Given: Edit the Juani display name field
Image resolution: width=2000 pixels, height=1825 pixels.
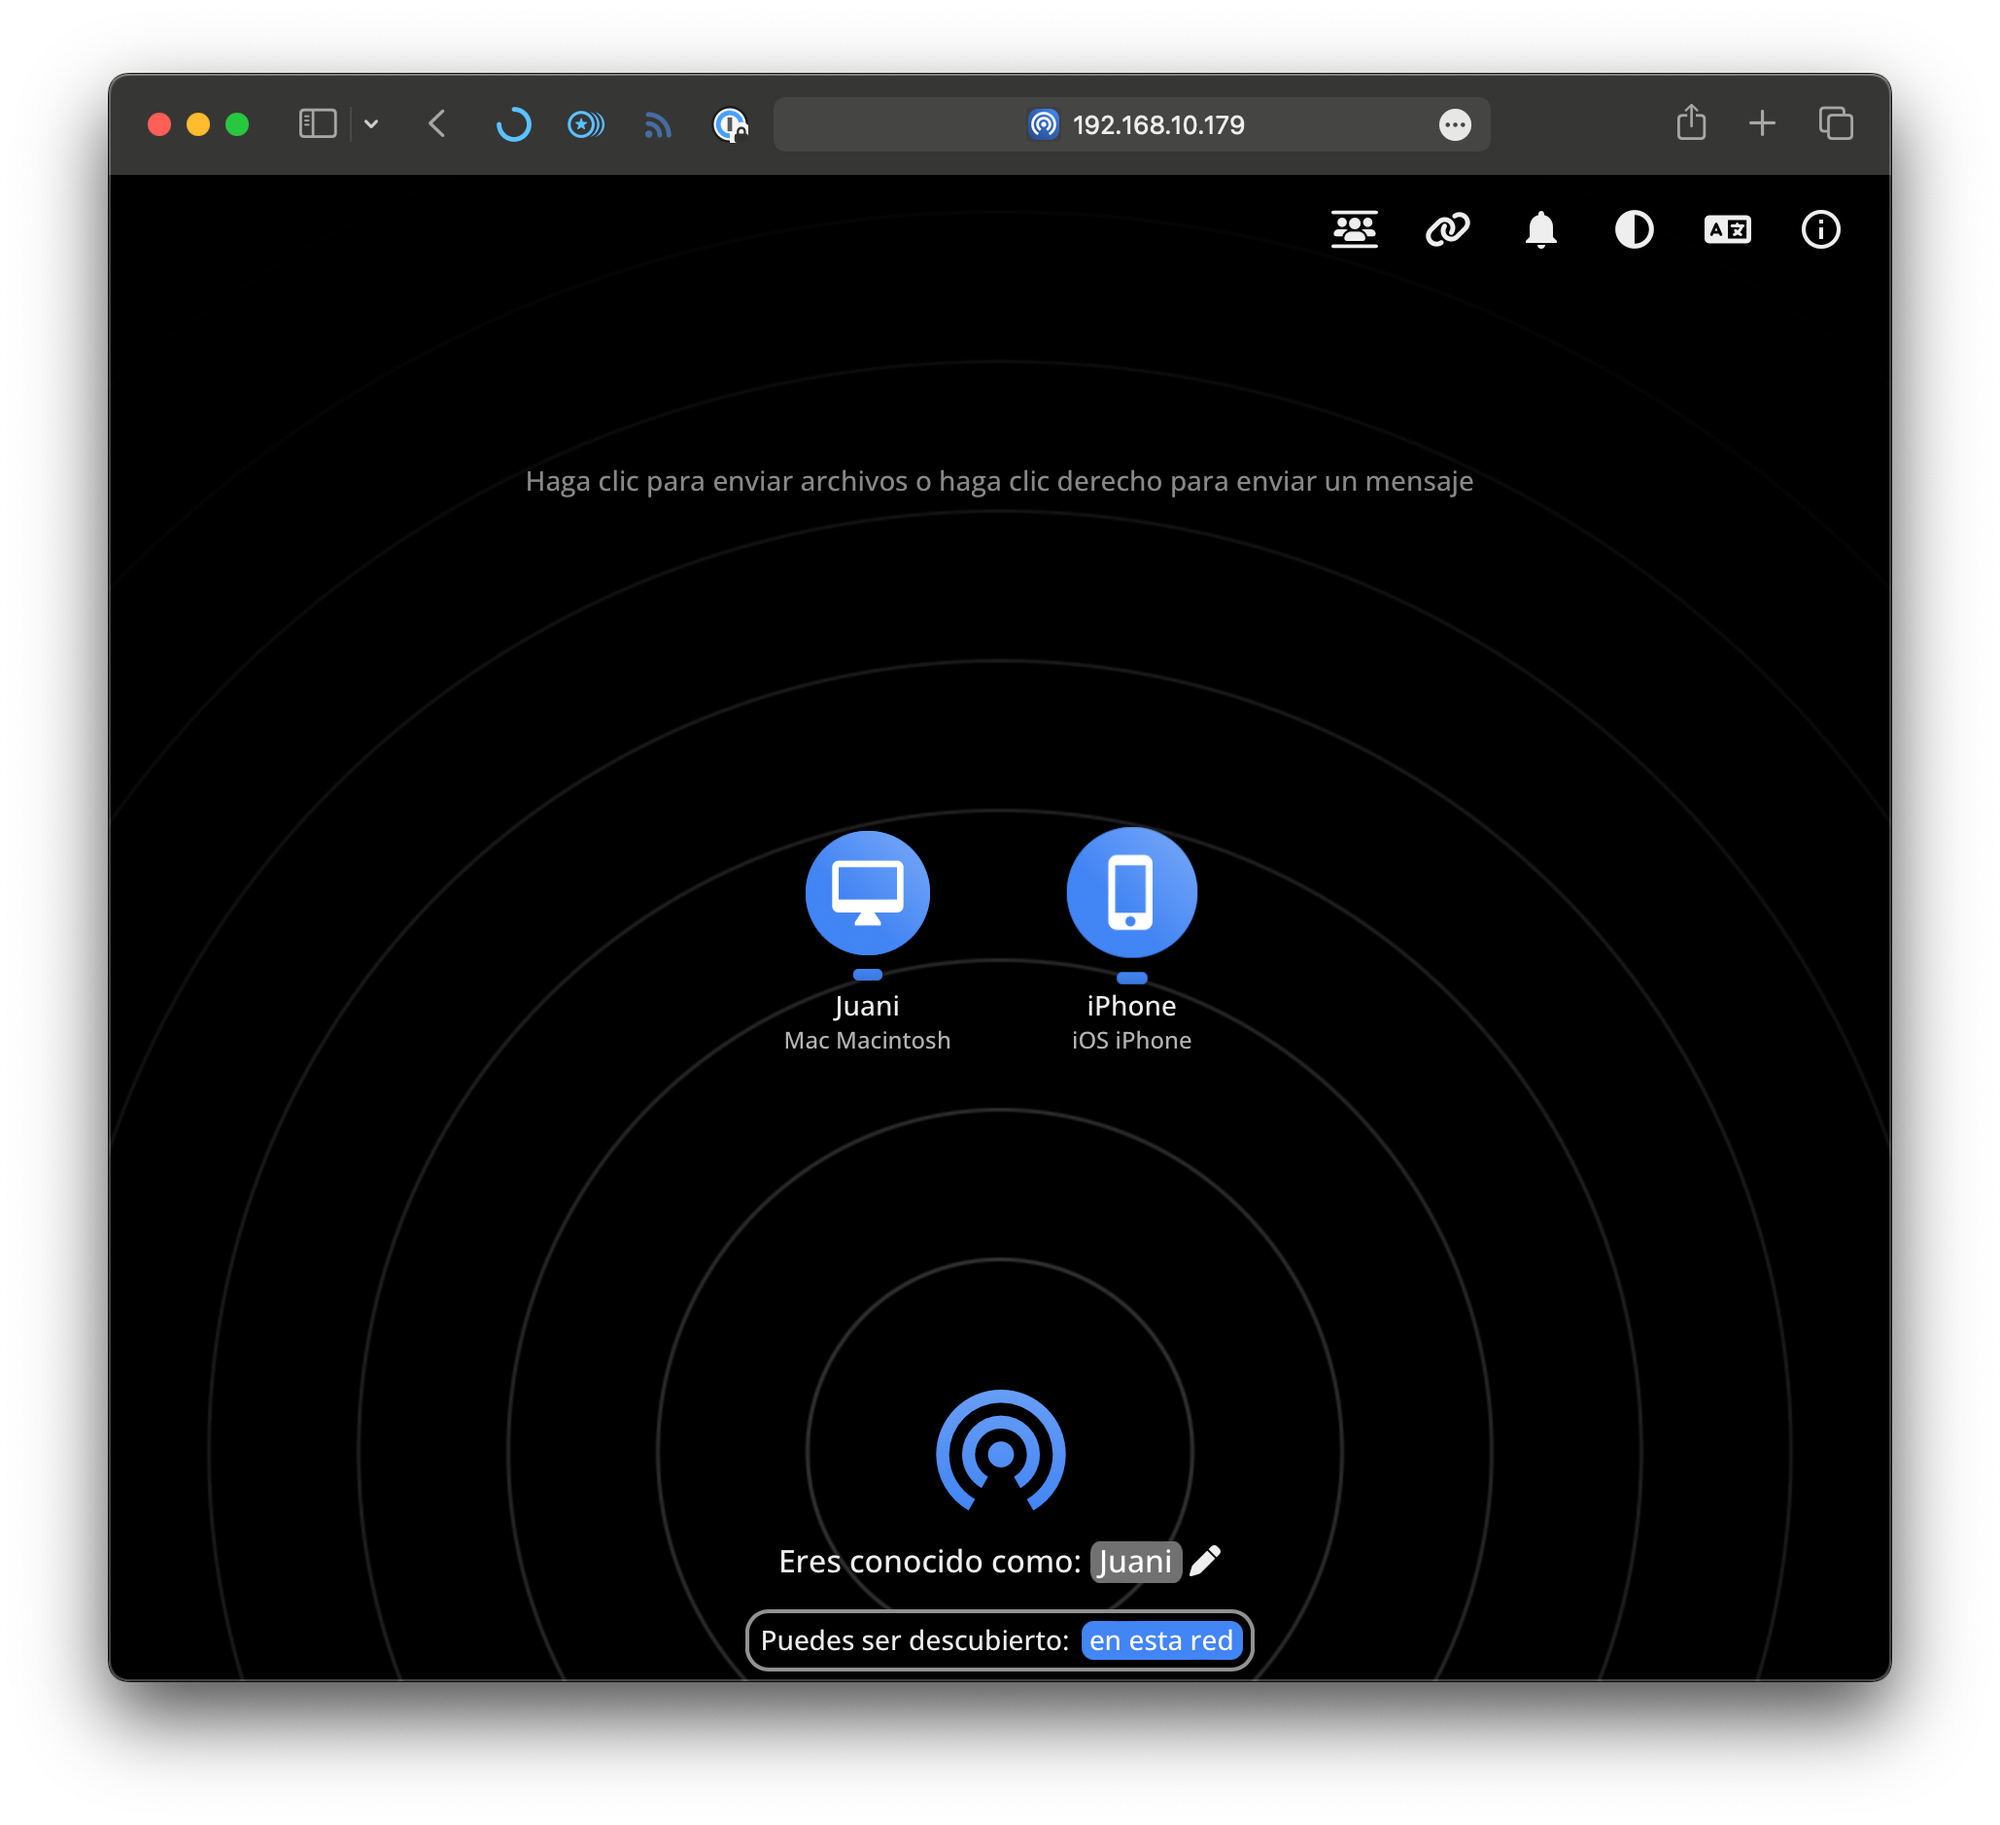Looking at the screenshot, I should point(1135,1561).
